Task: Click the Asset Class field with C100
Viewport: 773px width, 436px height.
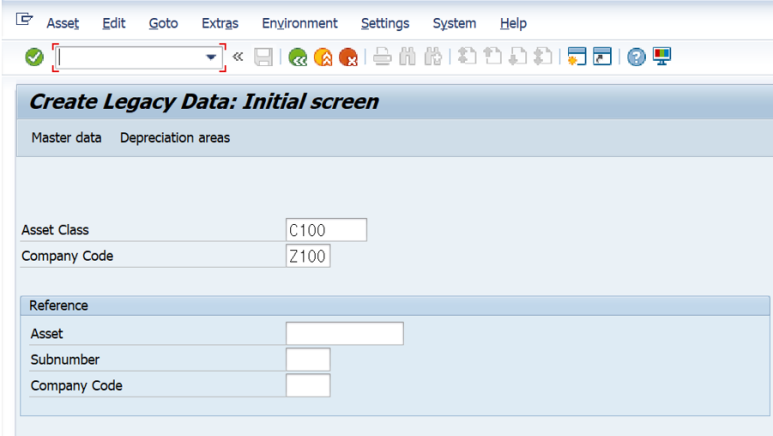Action: point(326,230)
